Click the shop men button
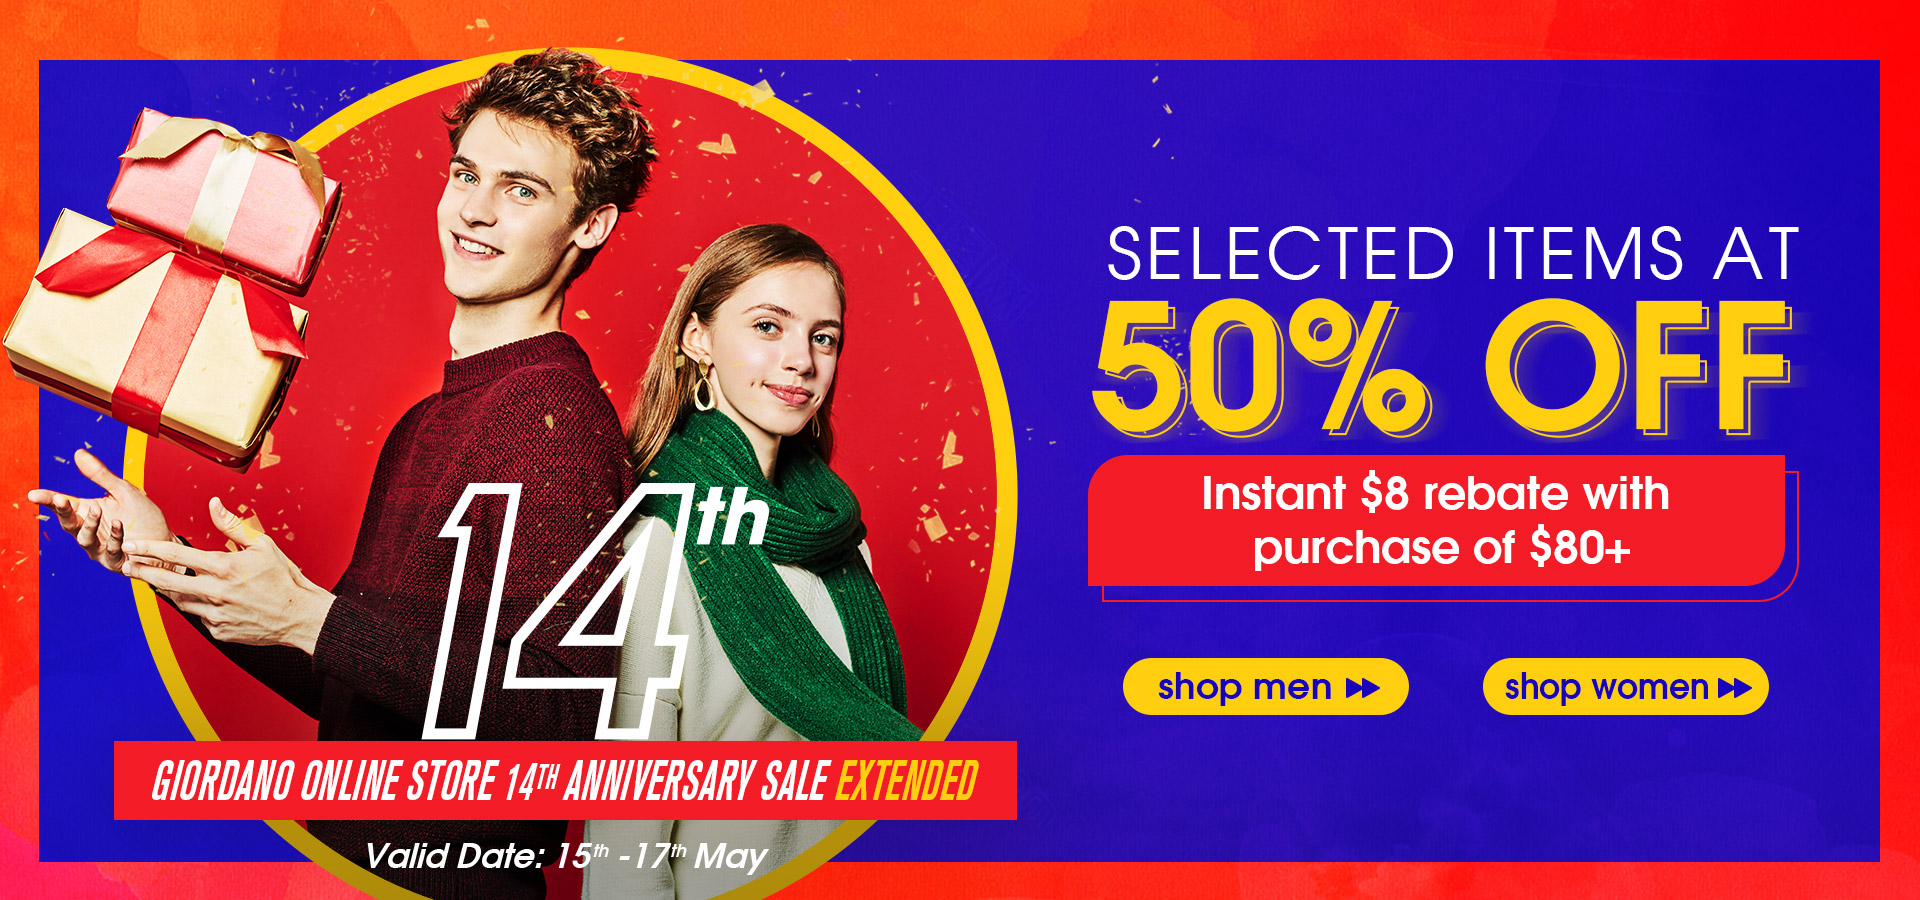 [1265, 687]
